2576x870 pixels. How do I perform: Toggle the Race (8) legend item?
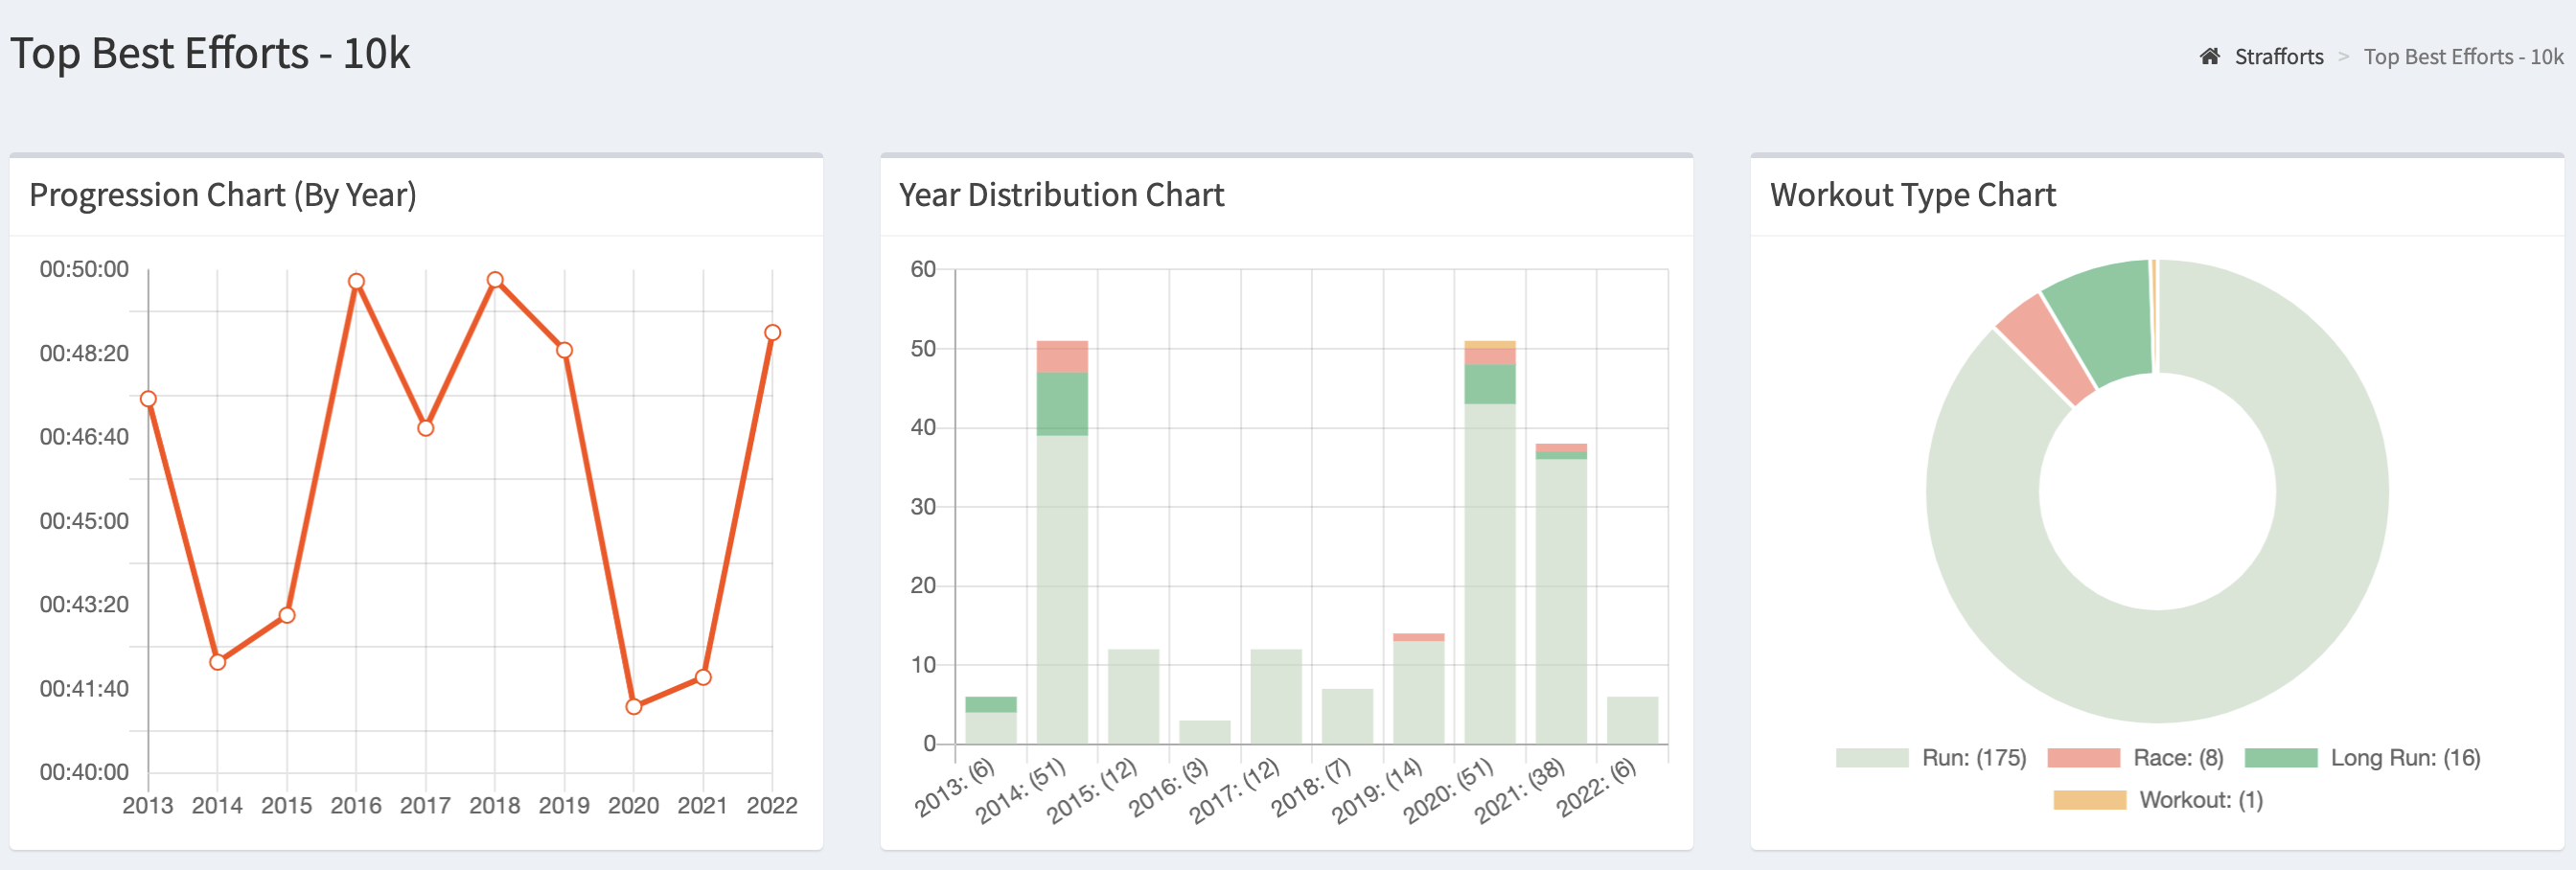pyautogui.click(x=2135, y=757)
